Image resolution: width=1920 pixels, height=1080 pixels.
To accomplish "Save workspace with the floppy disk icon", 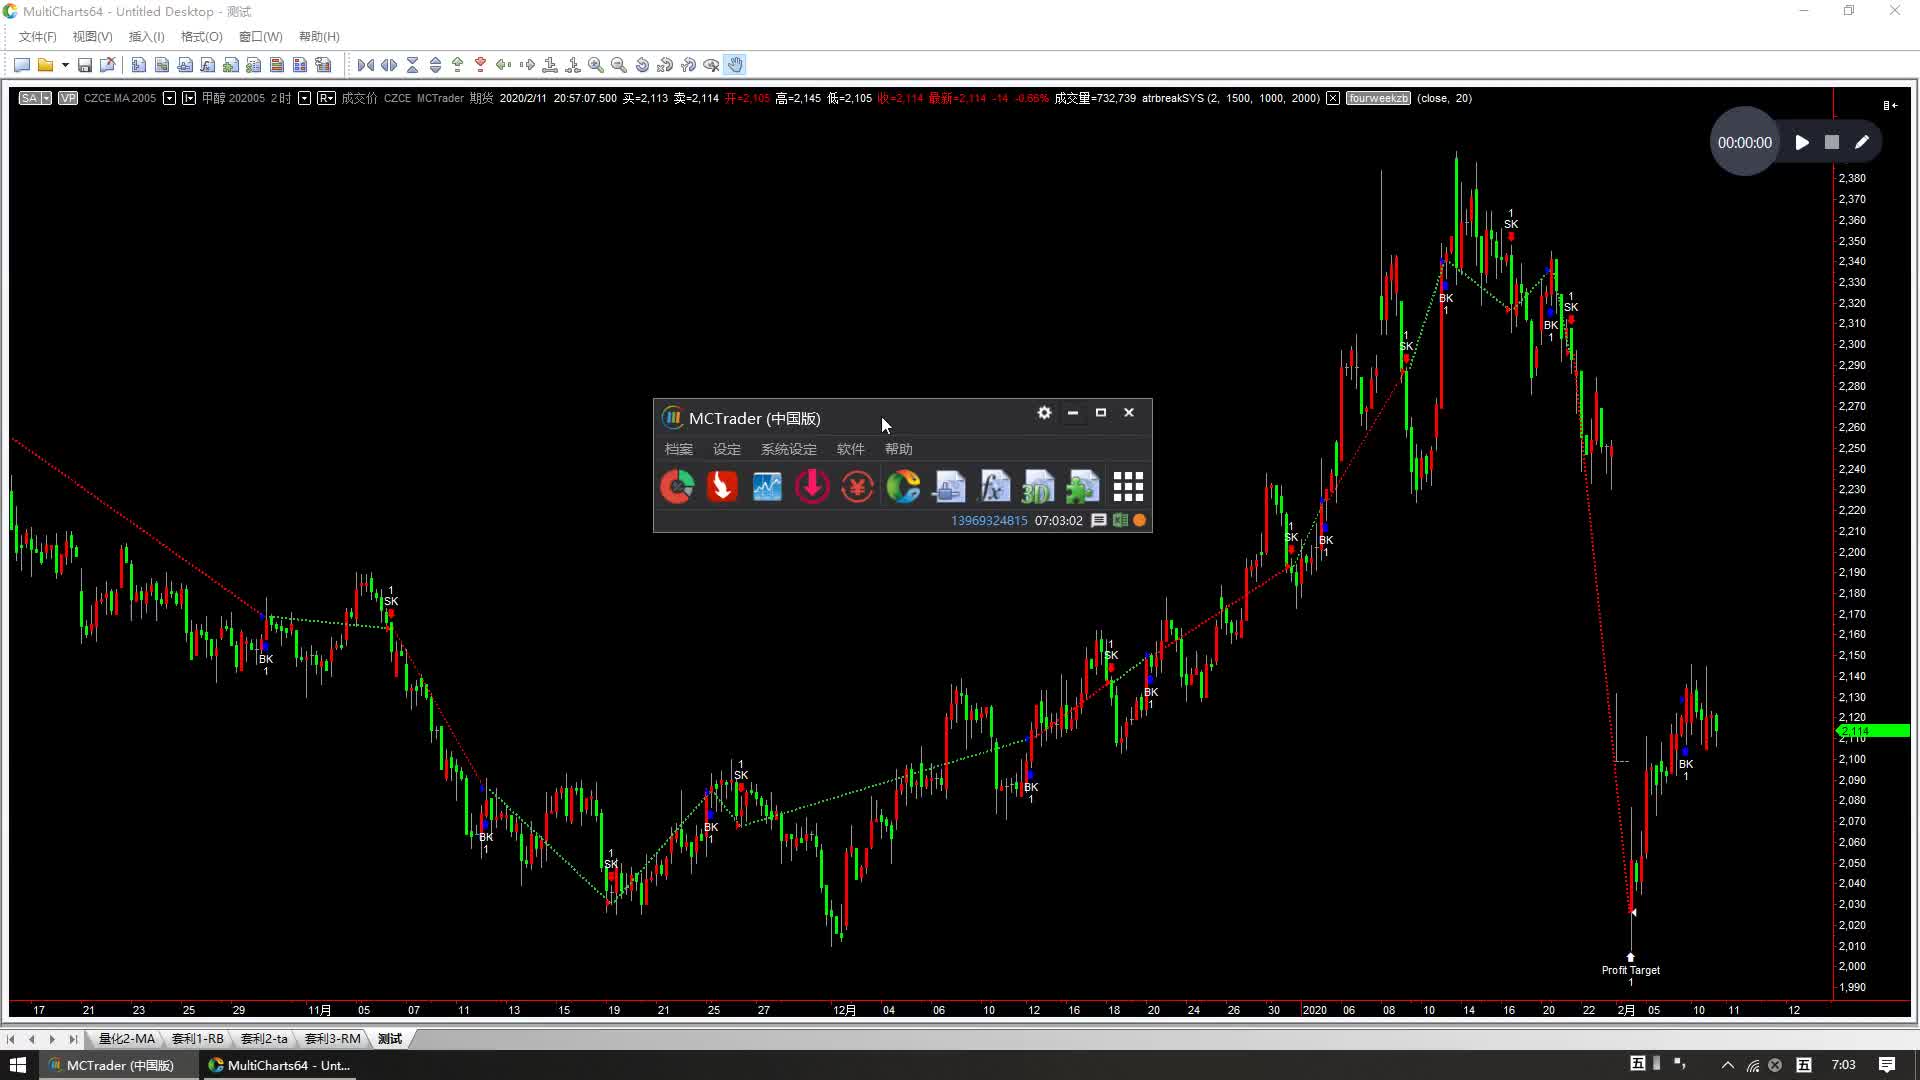I will click(85, 65).
